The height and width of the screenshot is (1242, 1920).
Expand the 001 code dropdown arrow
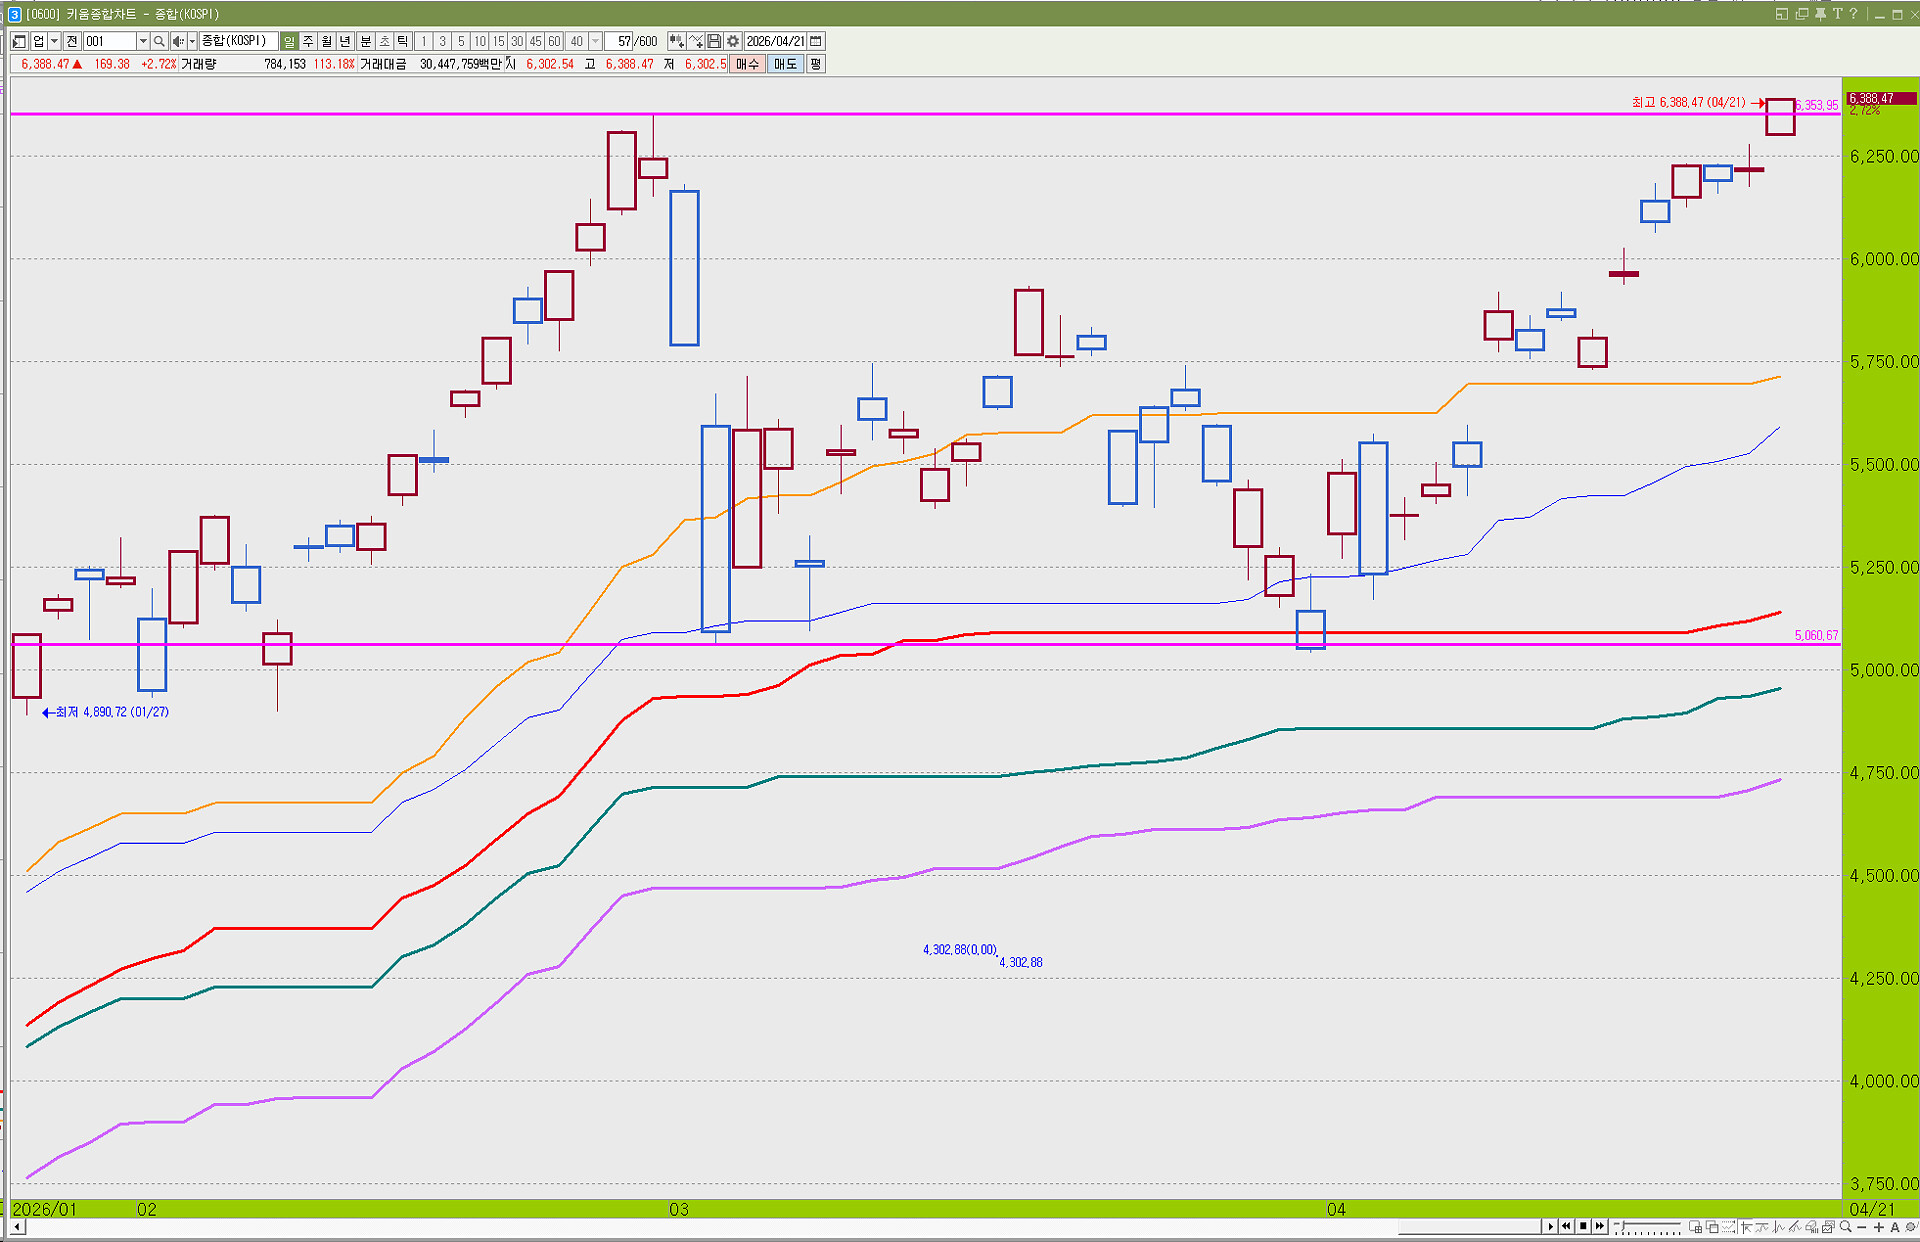[143, 41]
